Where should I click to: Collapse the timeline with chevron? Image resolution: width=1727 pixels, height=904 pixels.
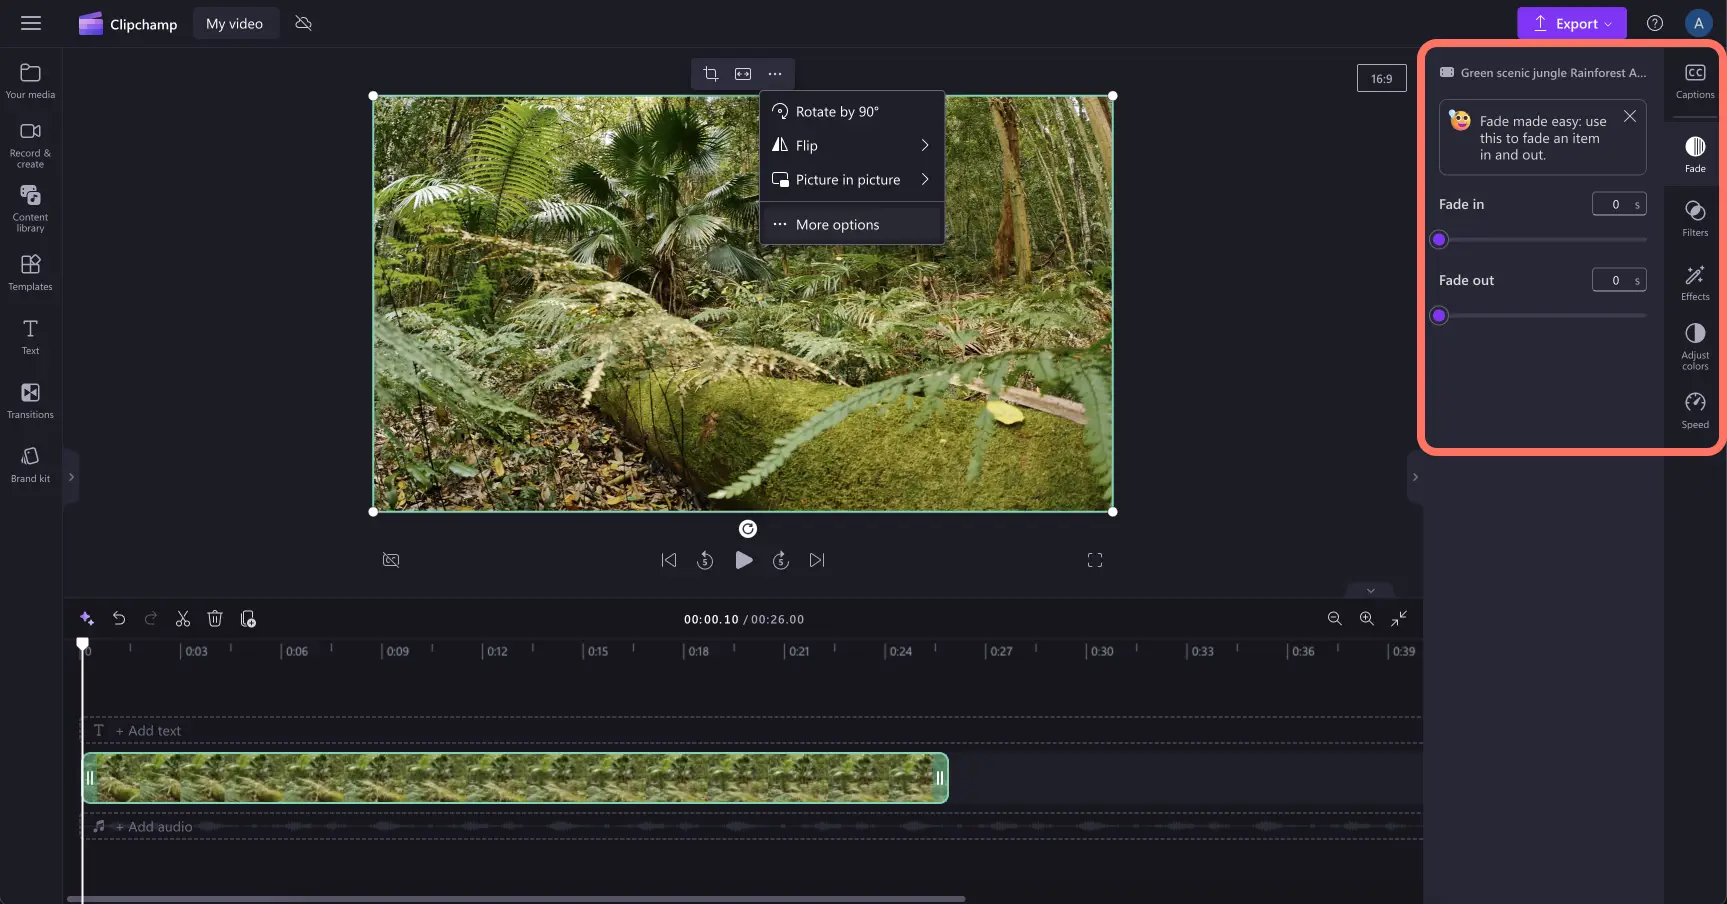point(1370,590)
